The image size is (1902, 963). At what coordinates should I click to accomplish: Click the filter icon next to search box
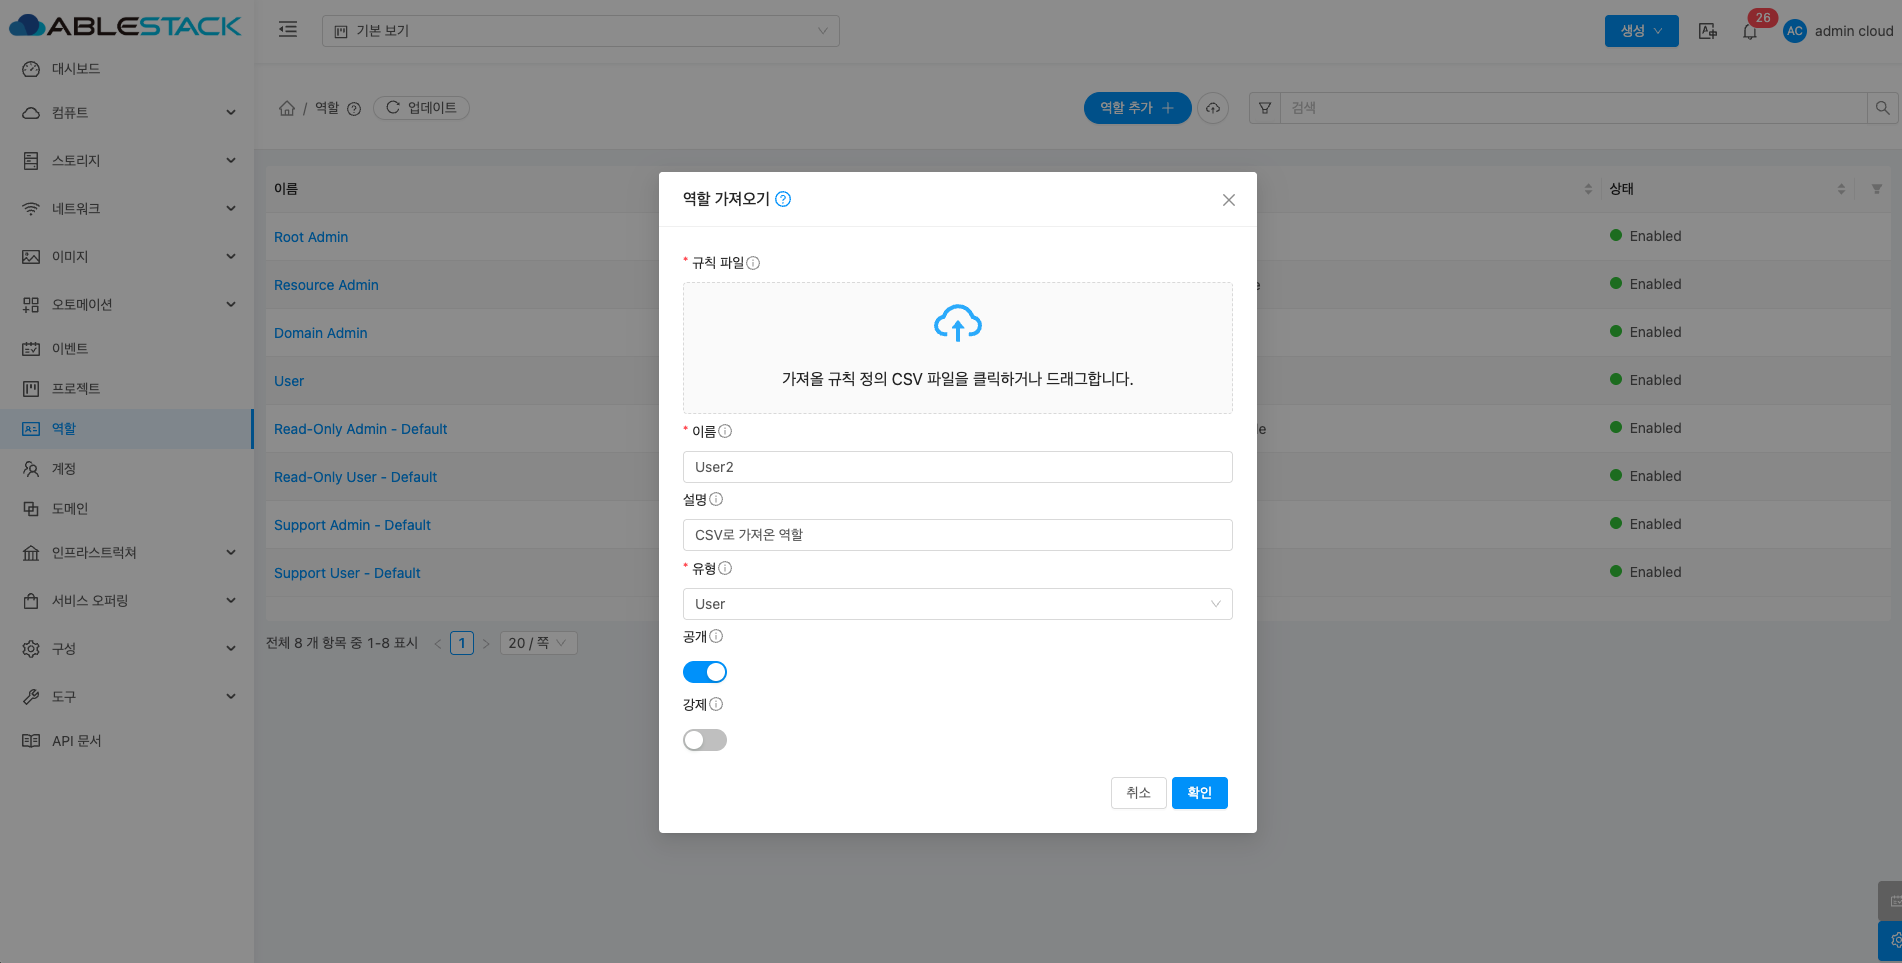coord(1265,108)
